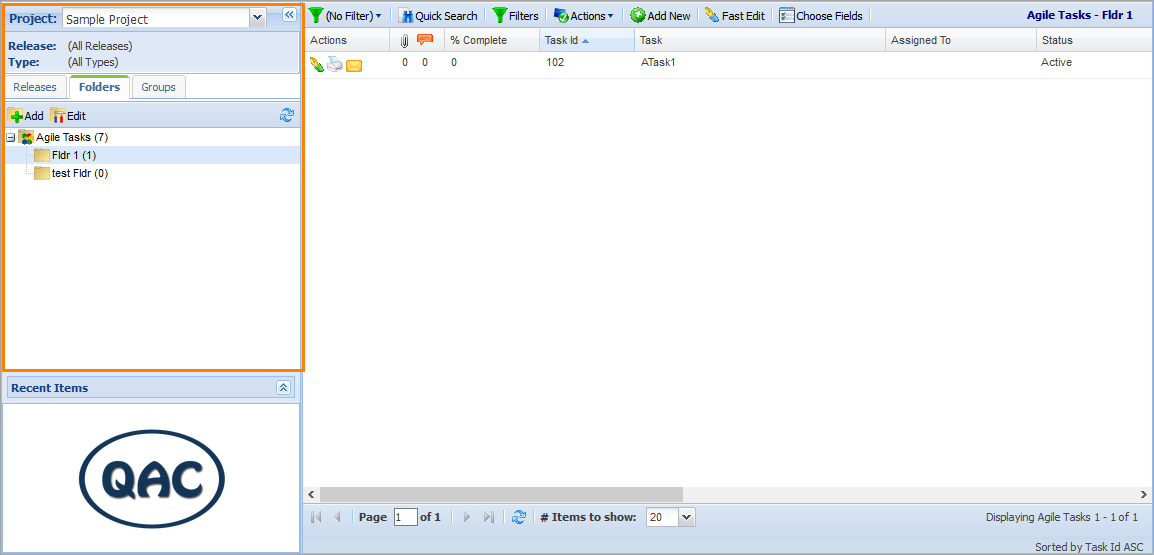Click the QAC logo
The width and height of the screenshot is (1154, 555).
[x=152, y=480]
